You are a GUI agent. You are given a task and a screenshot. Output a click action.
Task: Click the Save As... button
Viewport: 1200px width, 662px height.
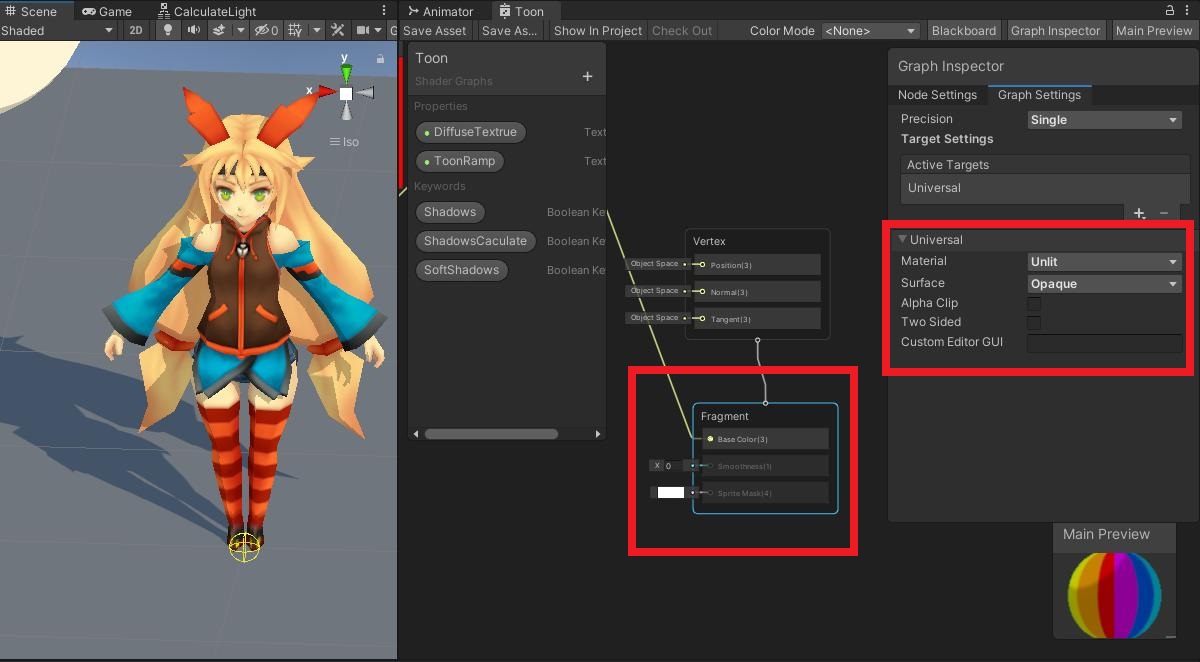[509, 31]
